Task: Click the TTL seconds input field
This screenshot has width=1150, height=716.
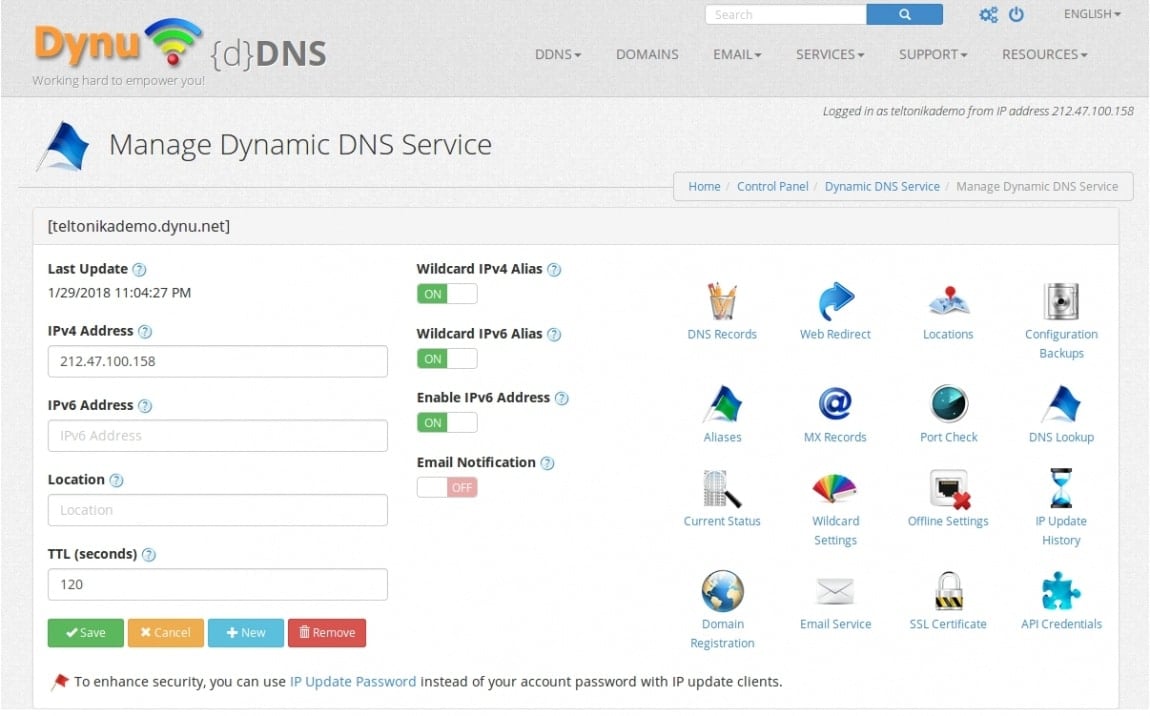Action: coord(218,585)
